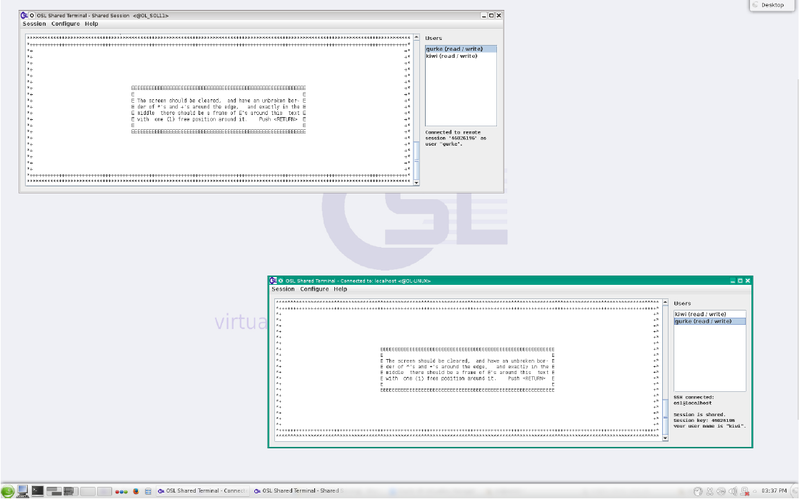800x499 pixels.
Task: Select user kiwi in localhost window users list
Action: click(x=710, y=314)
